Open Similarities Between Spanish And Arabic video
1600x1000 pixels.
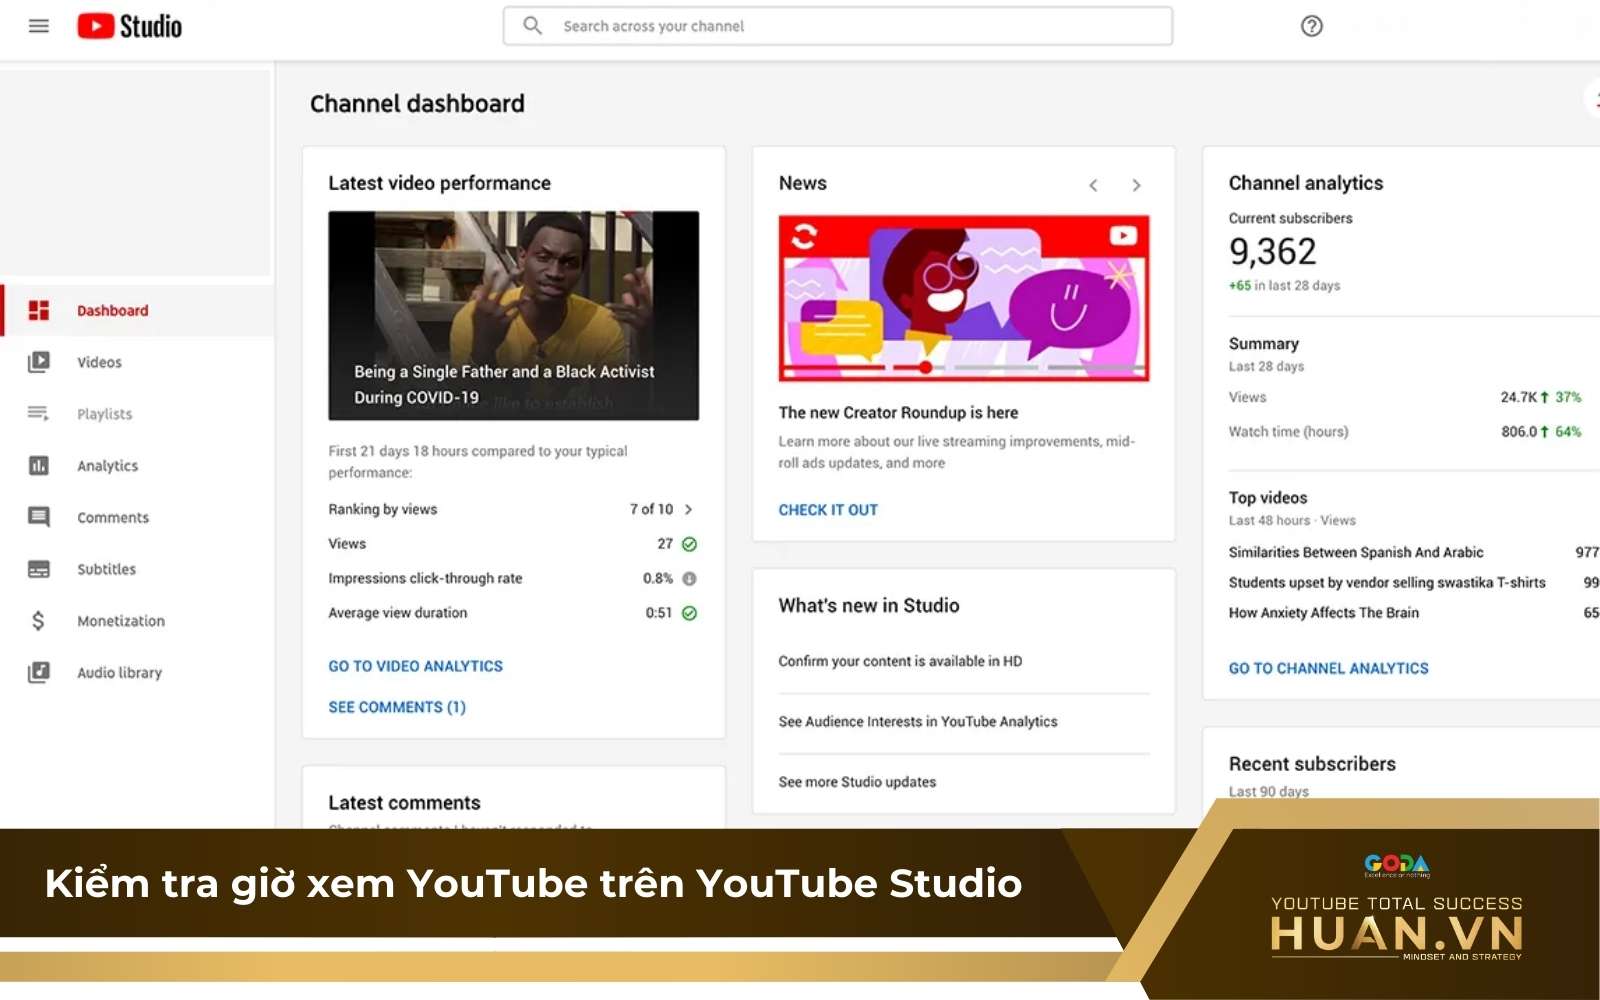pyautogui.click(x=1355, y=552)
